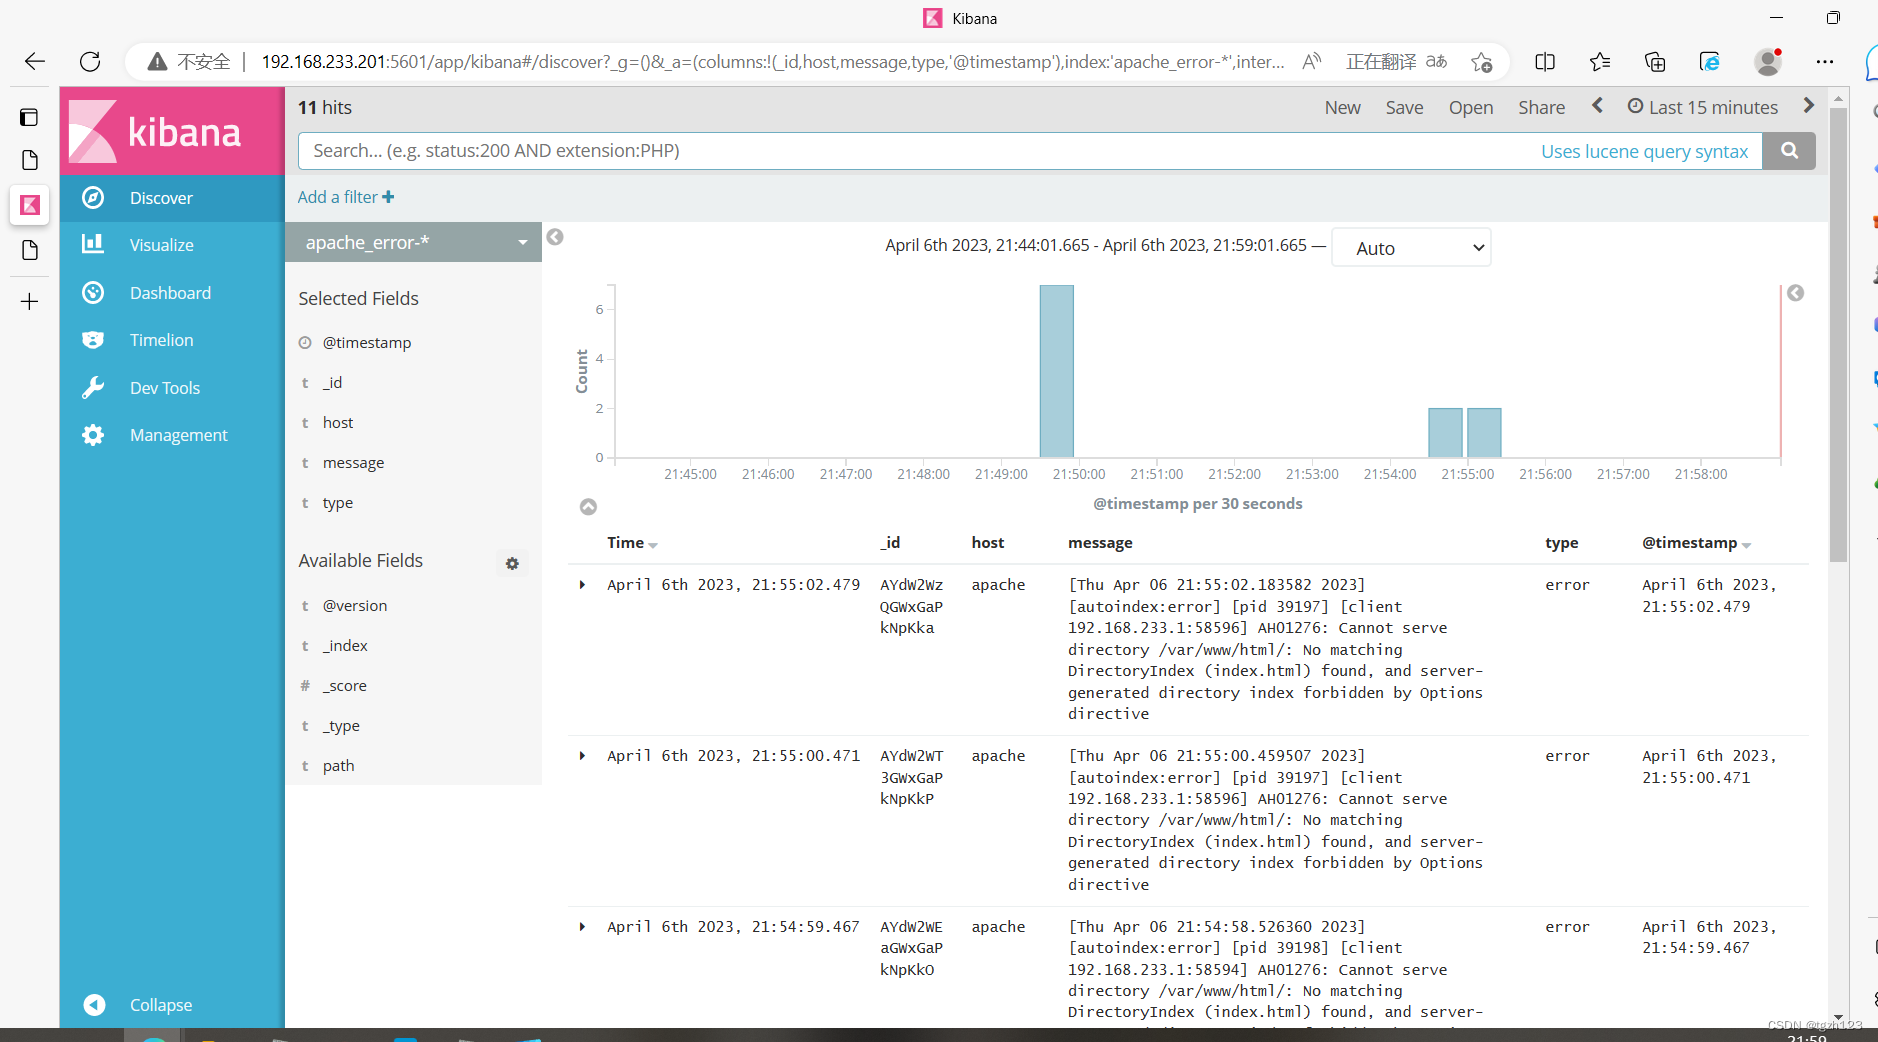Sort by Time column header
Image resolution: width=1878 pixels, height=1042 pixels.
632,543
